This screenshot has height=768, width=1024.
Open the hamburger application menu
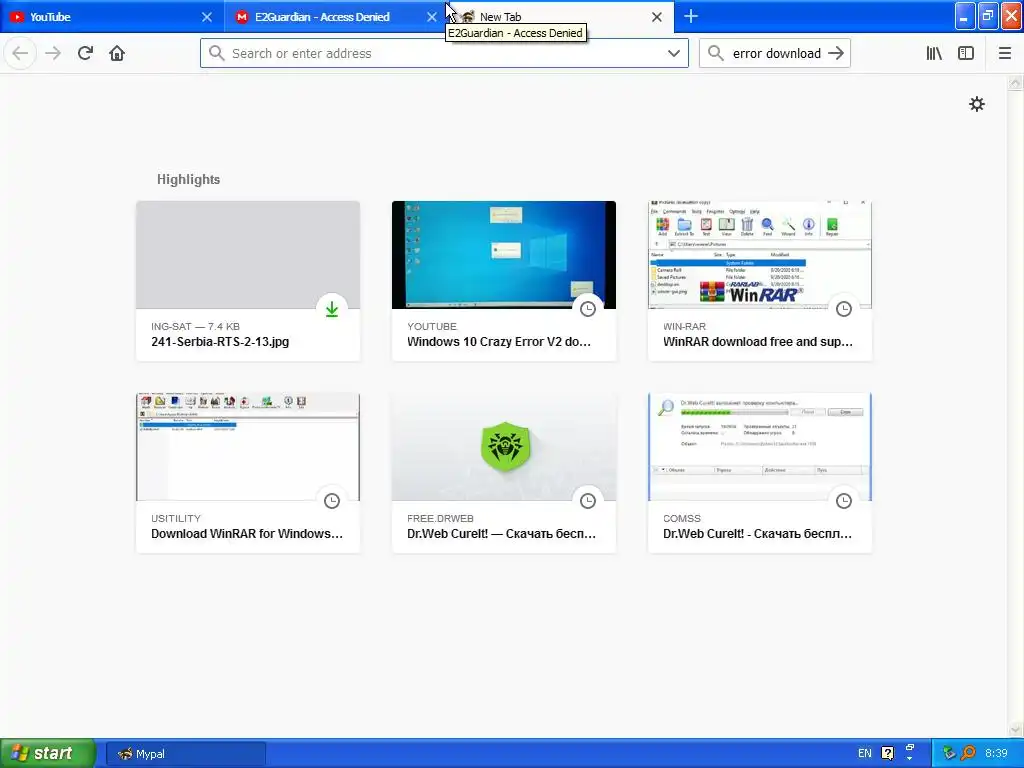pos(1005,53)
